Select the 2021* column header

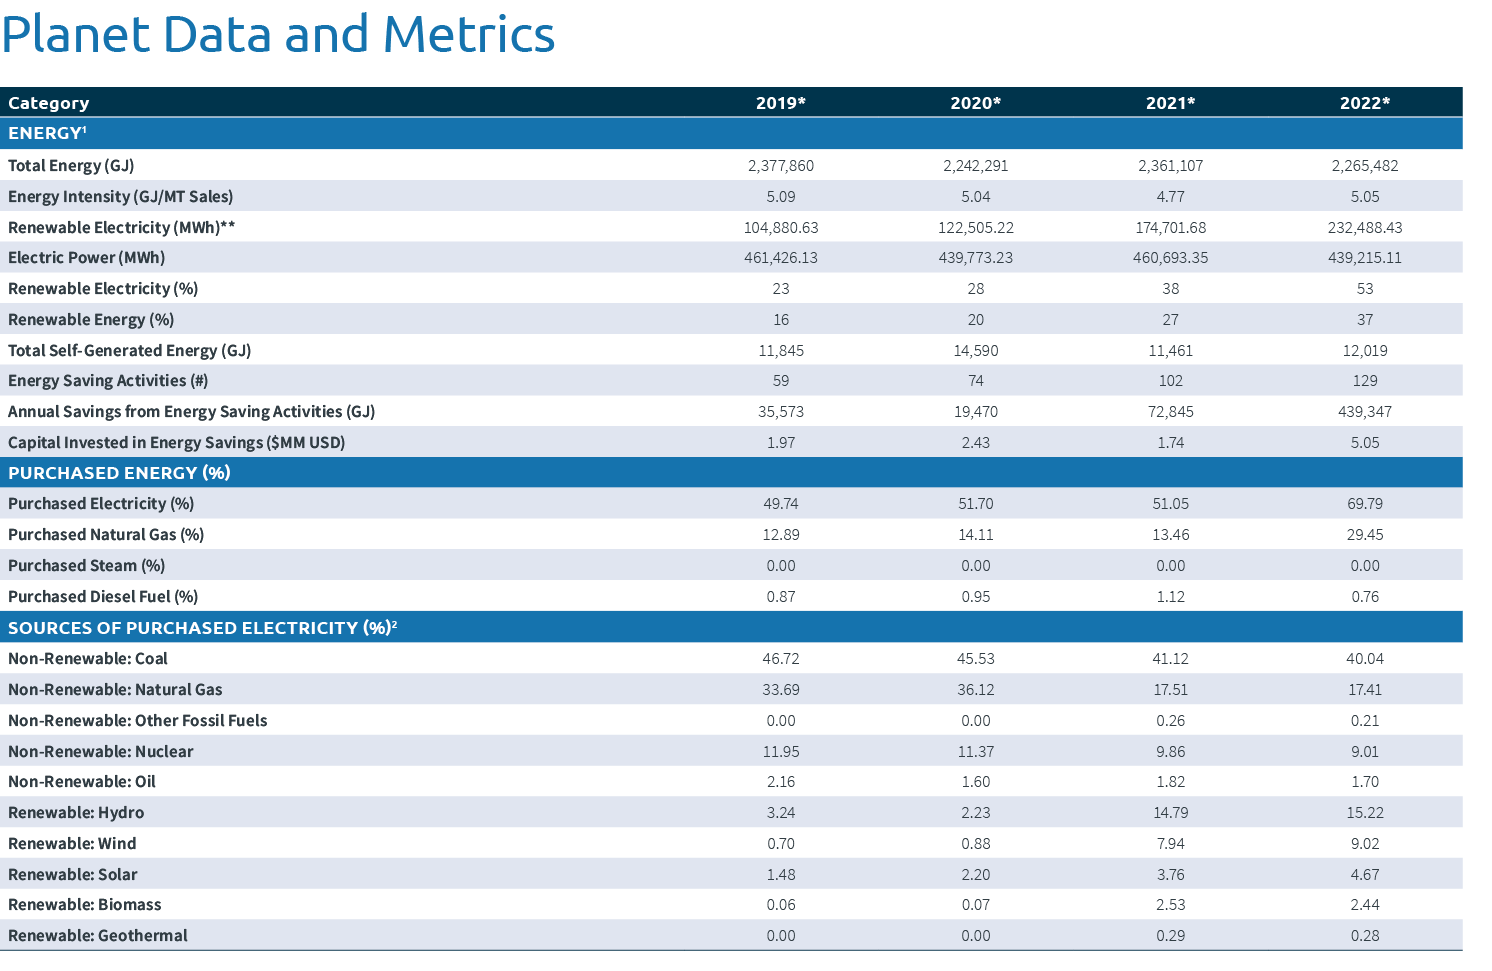[x=1170, y=102]
